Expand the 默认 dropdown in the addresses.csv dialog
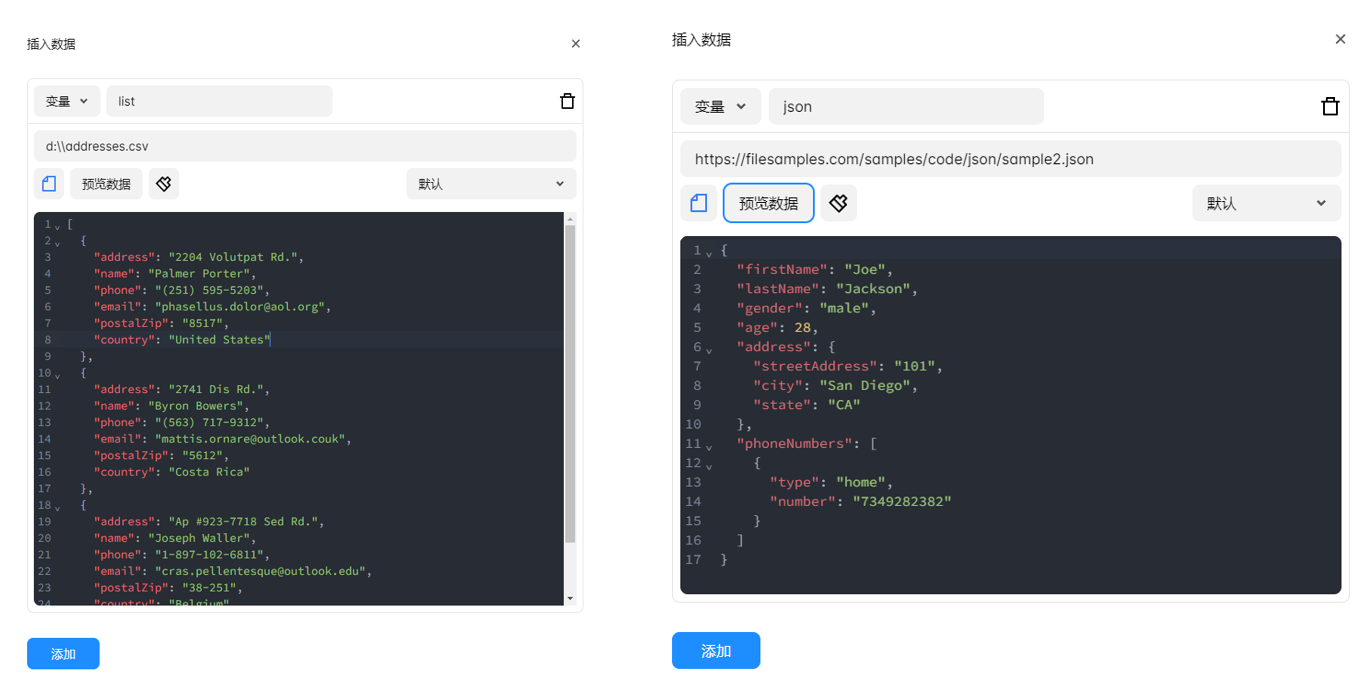 coord(491,184)
